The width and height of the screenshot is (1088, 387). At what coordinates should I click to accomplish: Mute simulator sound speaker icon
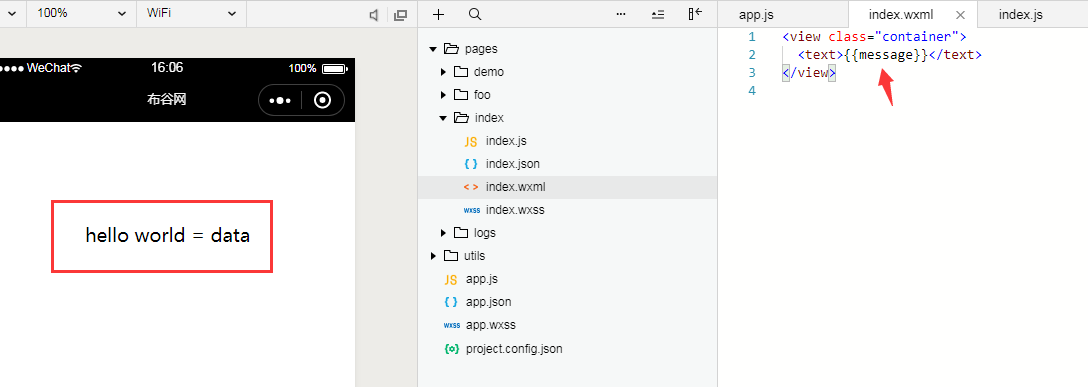pyautogui.click(x=374, y=15)
